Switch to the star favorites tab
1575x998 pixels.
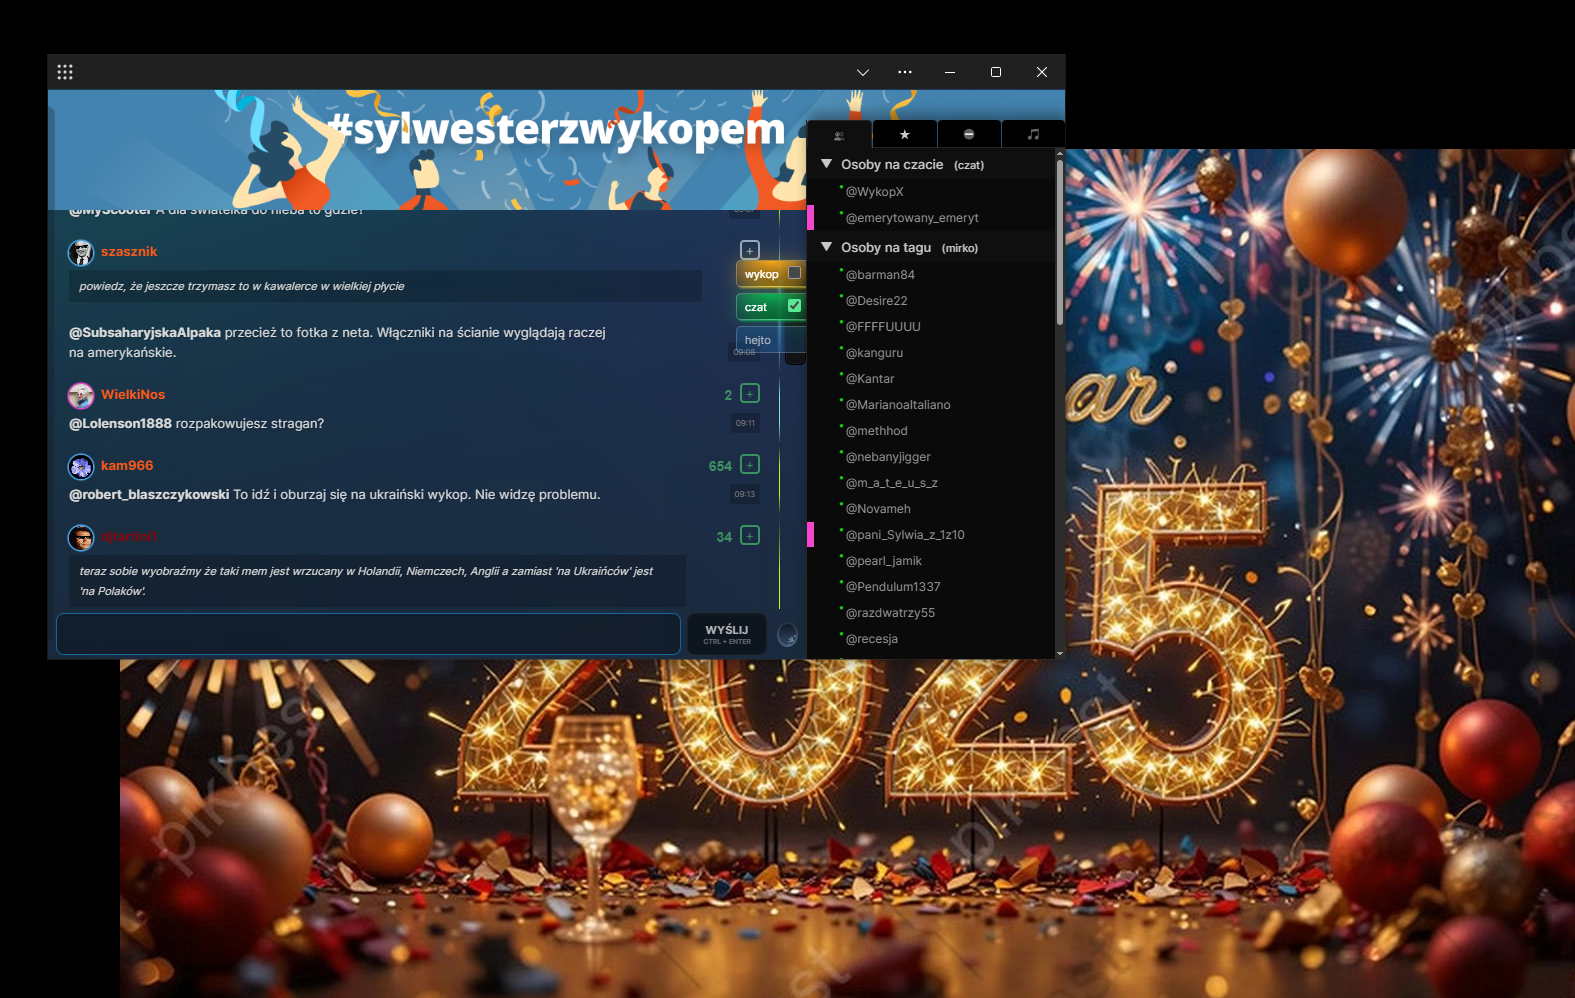pos(905,134)
